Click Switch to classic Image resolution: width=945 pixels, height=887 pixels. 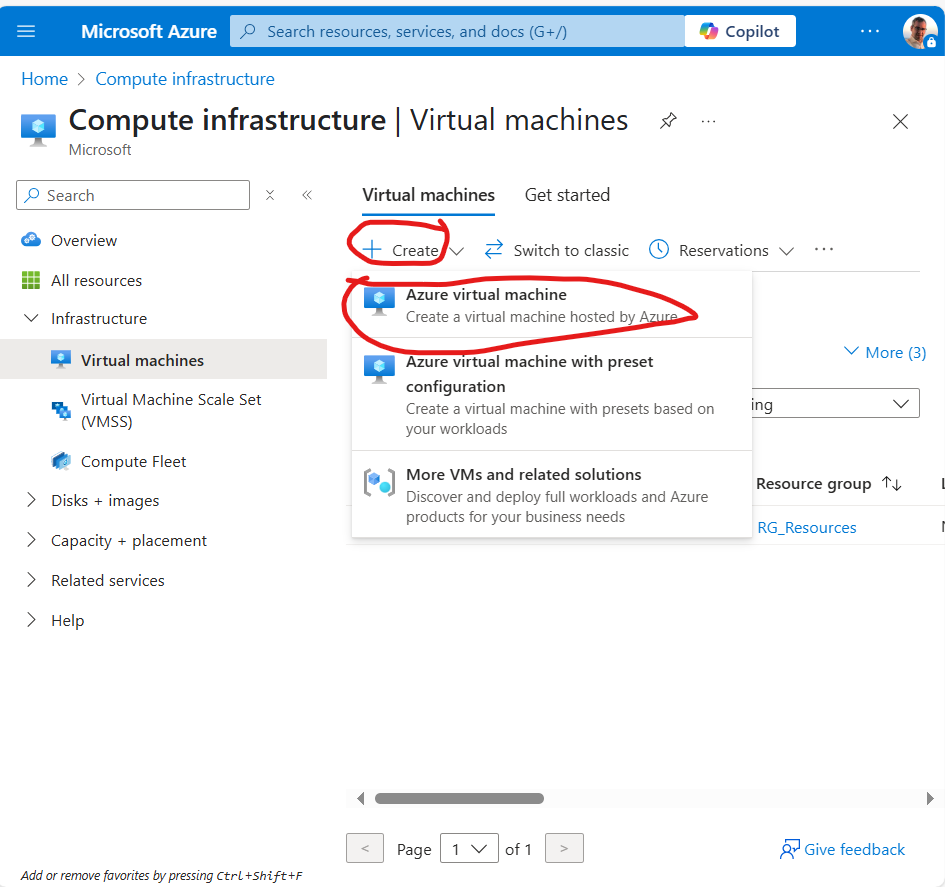coord(557,250)
